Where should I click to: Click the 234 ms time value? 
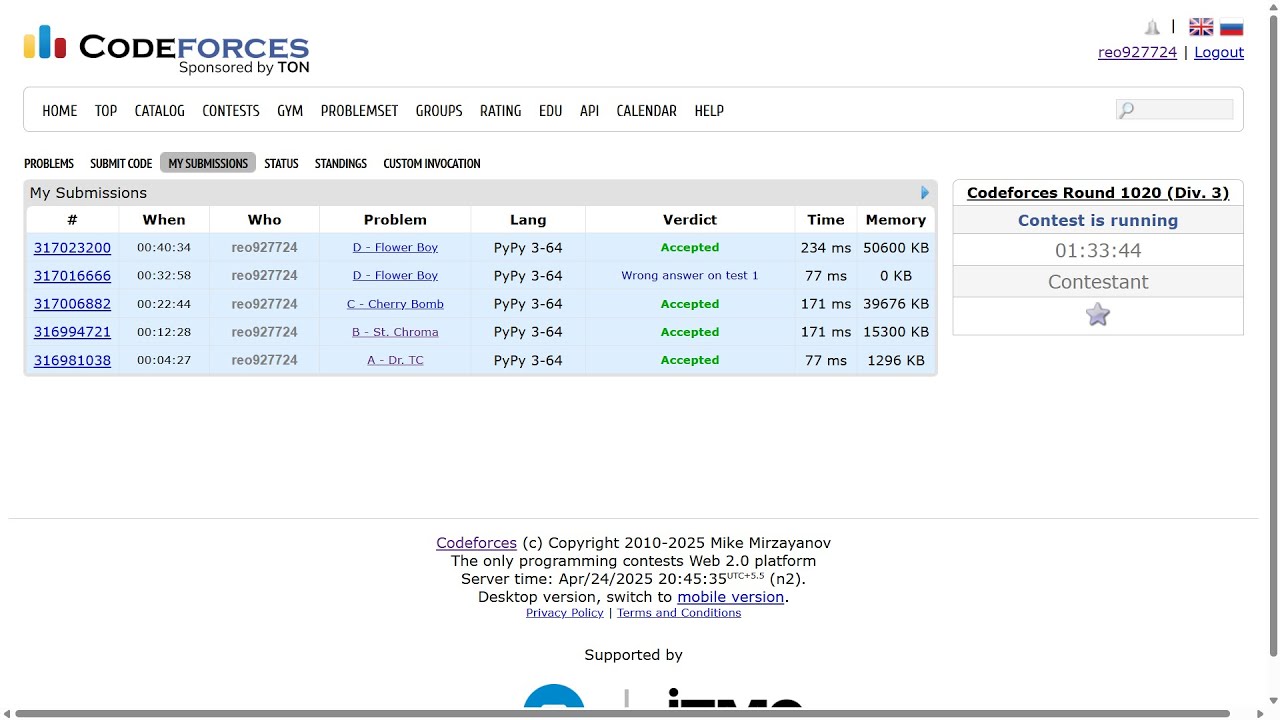pyautogui.click(x=826, y=248)
